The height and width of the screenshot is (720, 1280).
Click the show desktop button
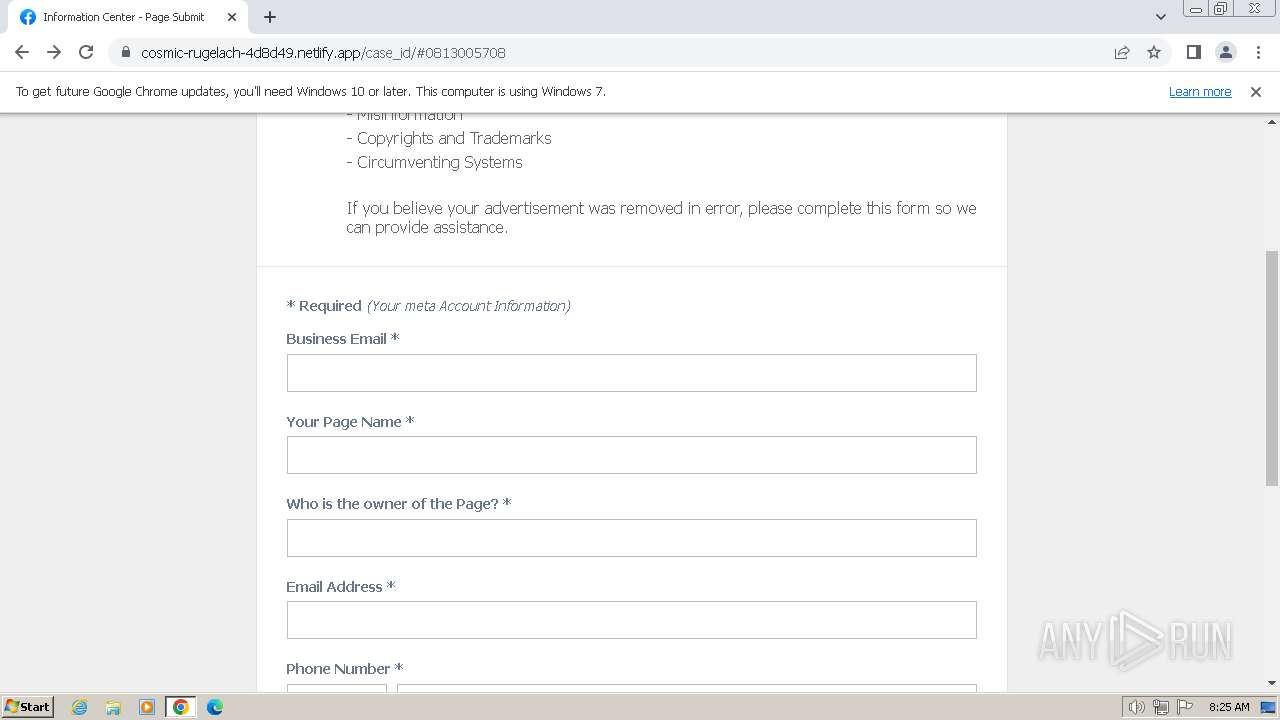1268,707
